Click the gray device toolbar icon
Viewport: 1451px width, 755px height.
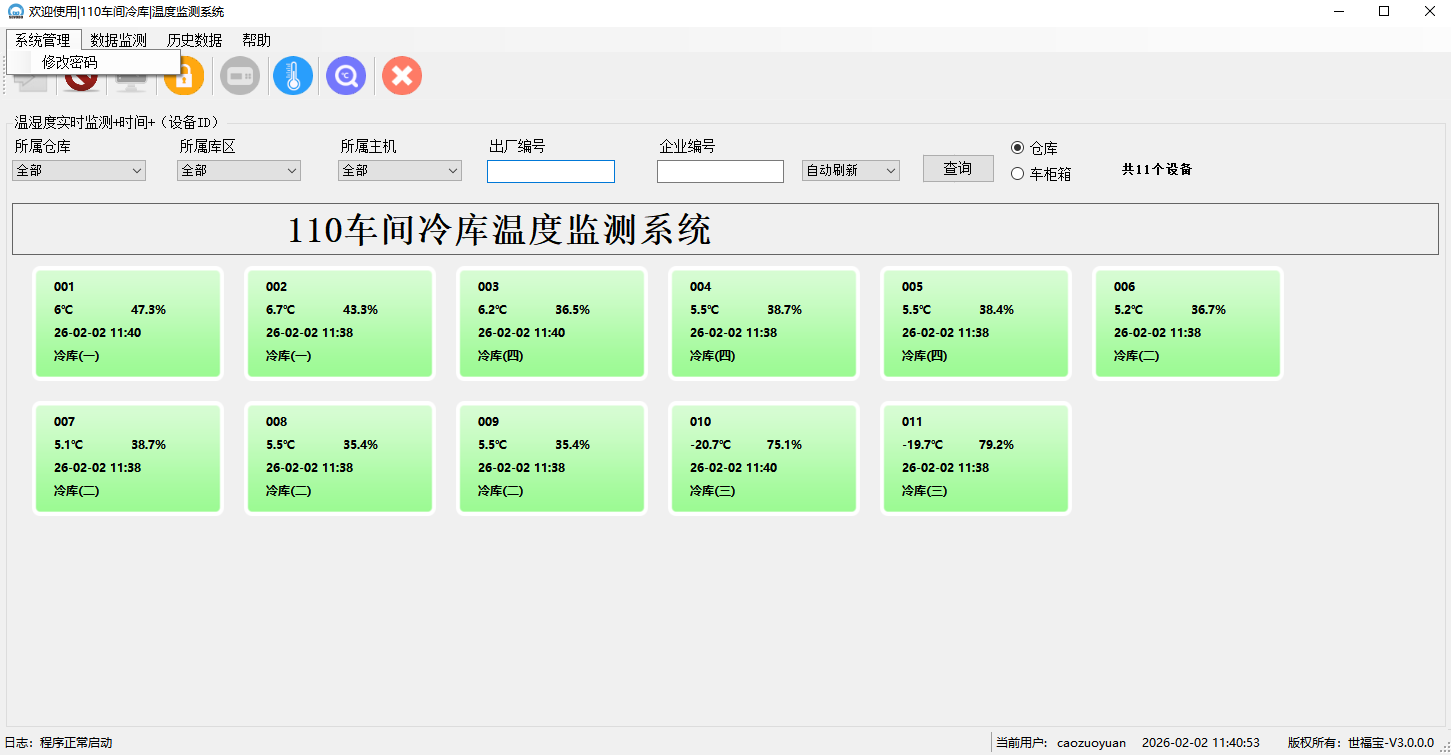(240, 76)
